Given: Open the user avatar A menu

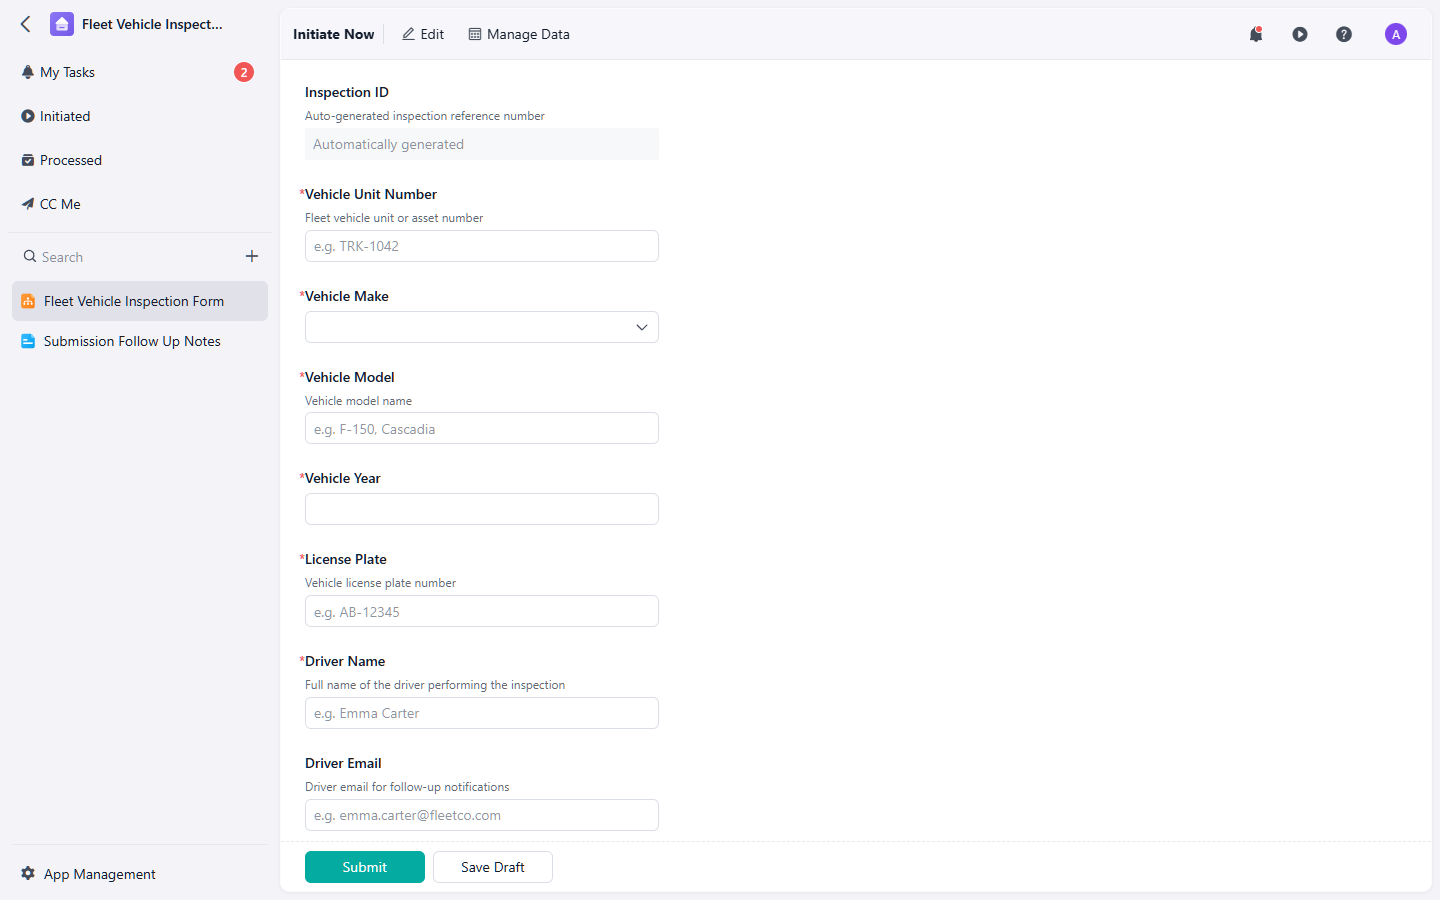Looking at the screenshot, I should [1396, 34].
